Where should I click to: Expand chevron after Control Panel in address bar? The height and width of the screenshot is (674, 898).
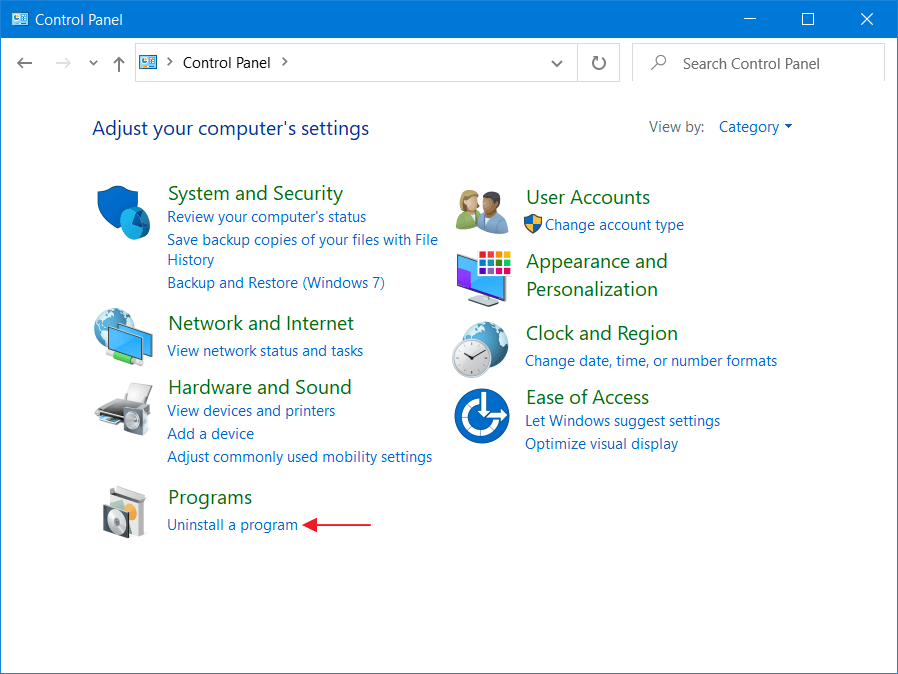[285, 62]
